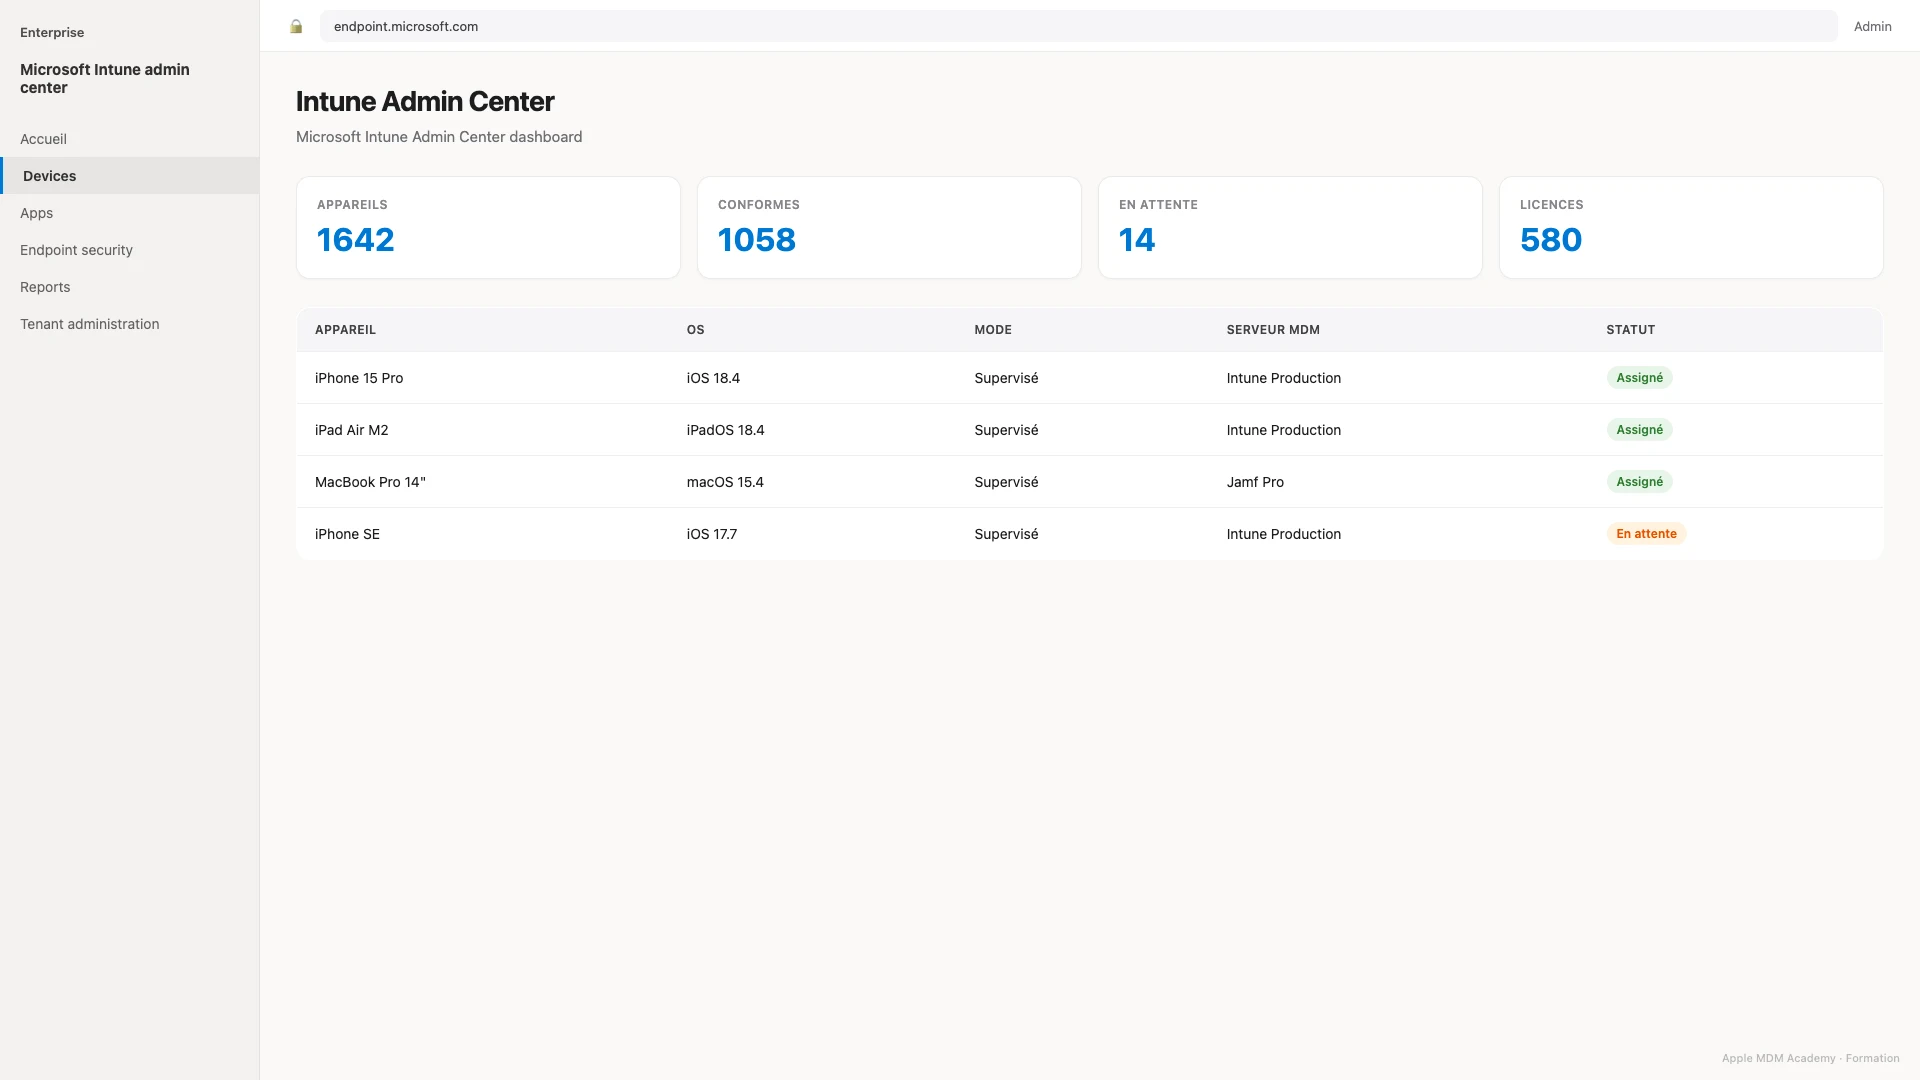The height and width of the screenshot is (1080, 1920).
Task: Click Supervisé in the MacBook Pro row
Action: [1006, 482]
